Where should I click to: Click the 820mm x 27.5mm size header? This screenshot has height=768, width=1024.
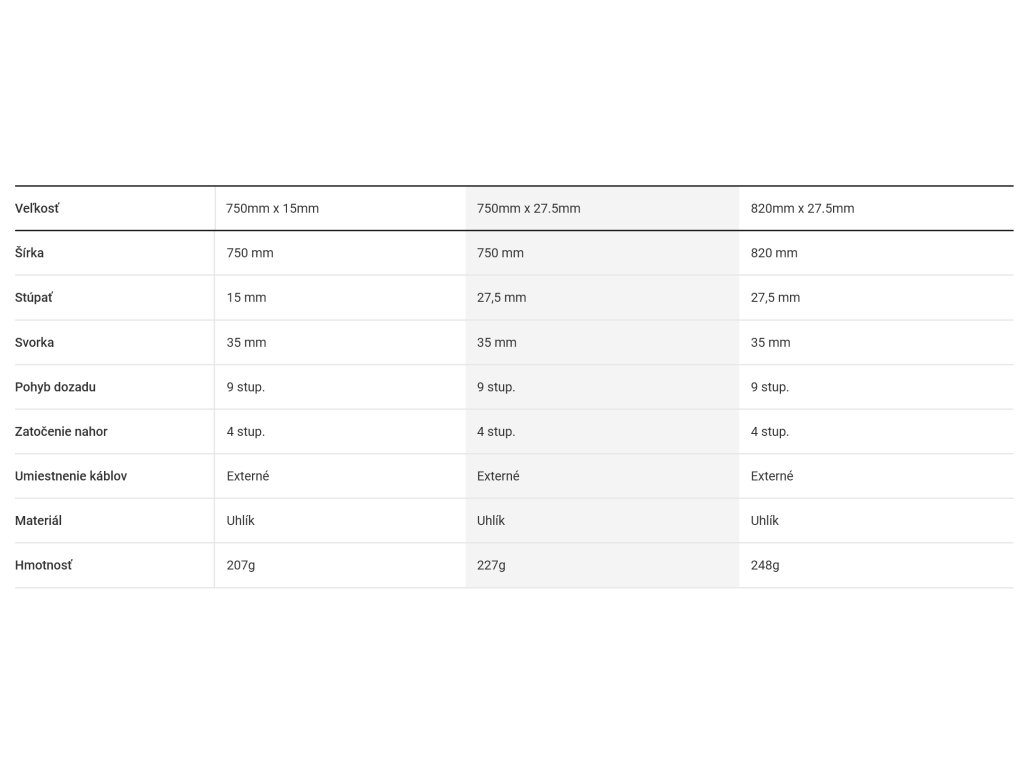802,209
